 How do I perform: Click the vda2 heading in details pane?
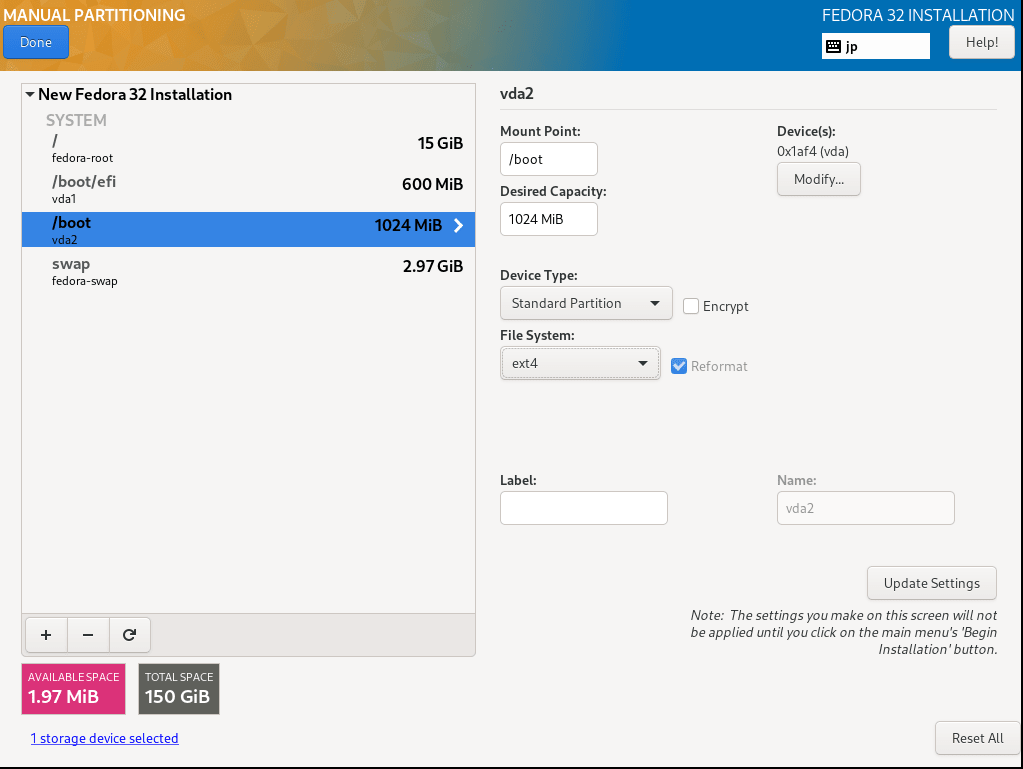[517, 94]
